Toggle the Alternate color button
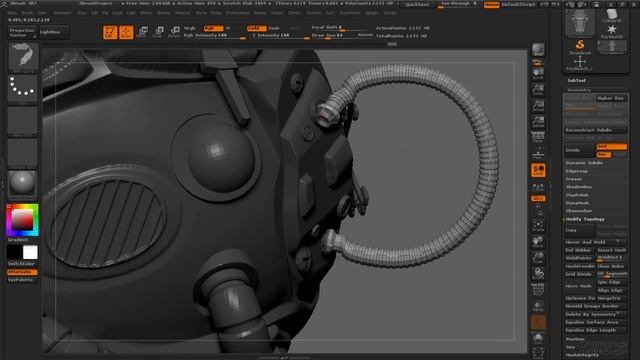The width and height of the screenshot is (640, 360). point(22,272)
